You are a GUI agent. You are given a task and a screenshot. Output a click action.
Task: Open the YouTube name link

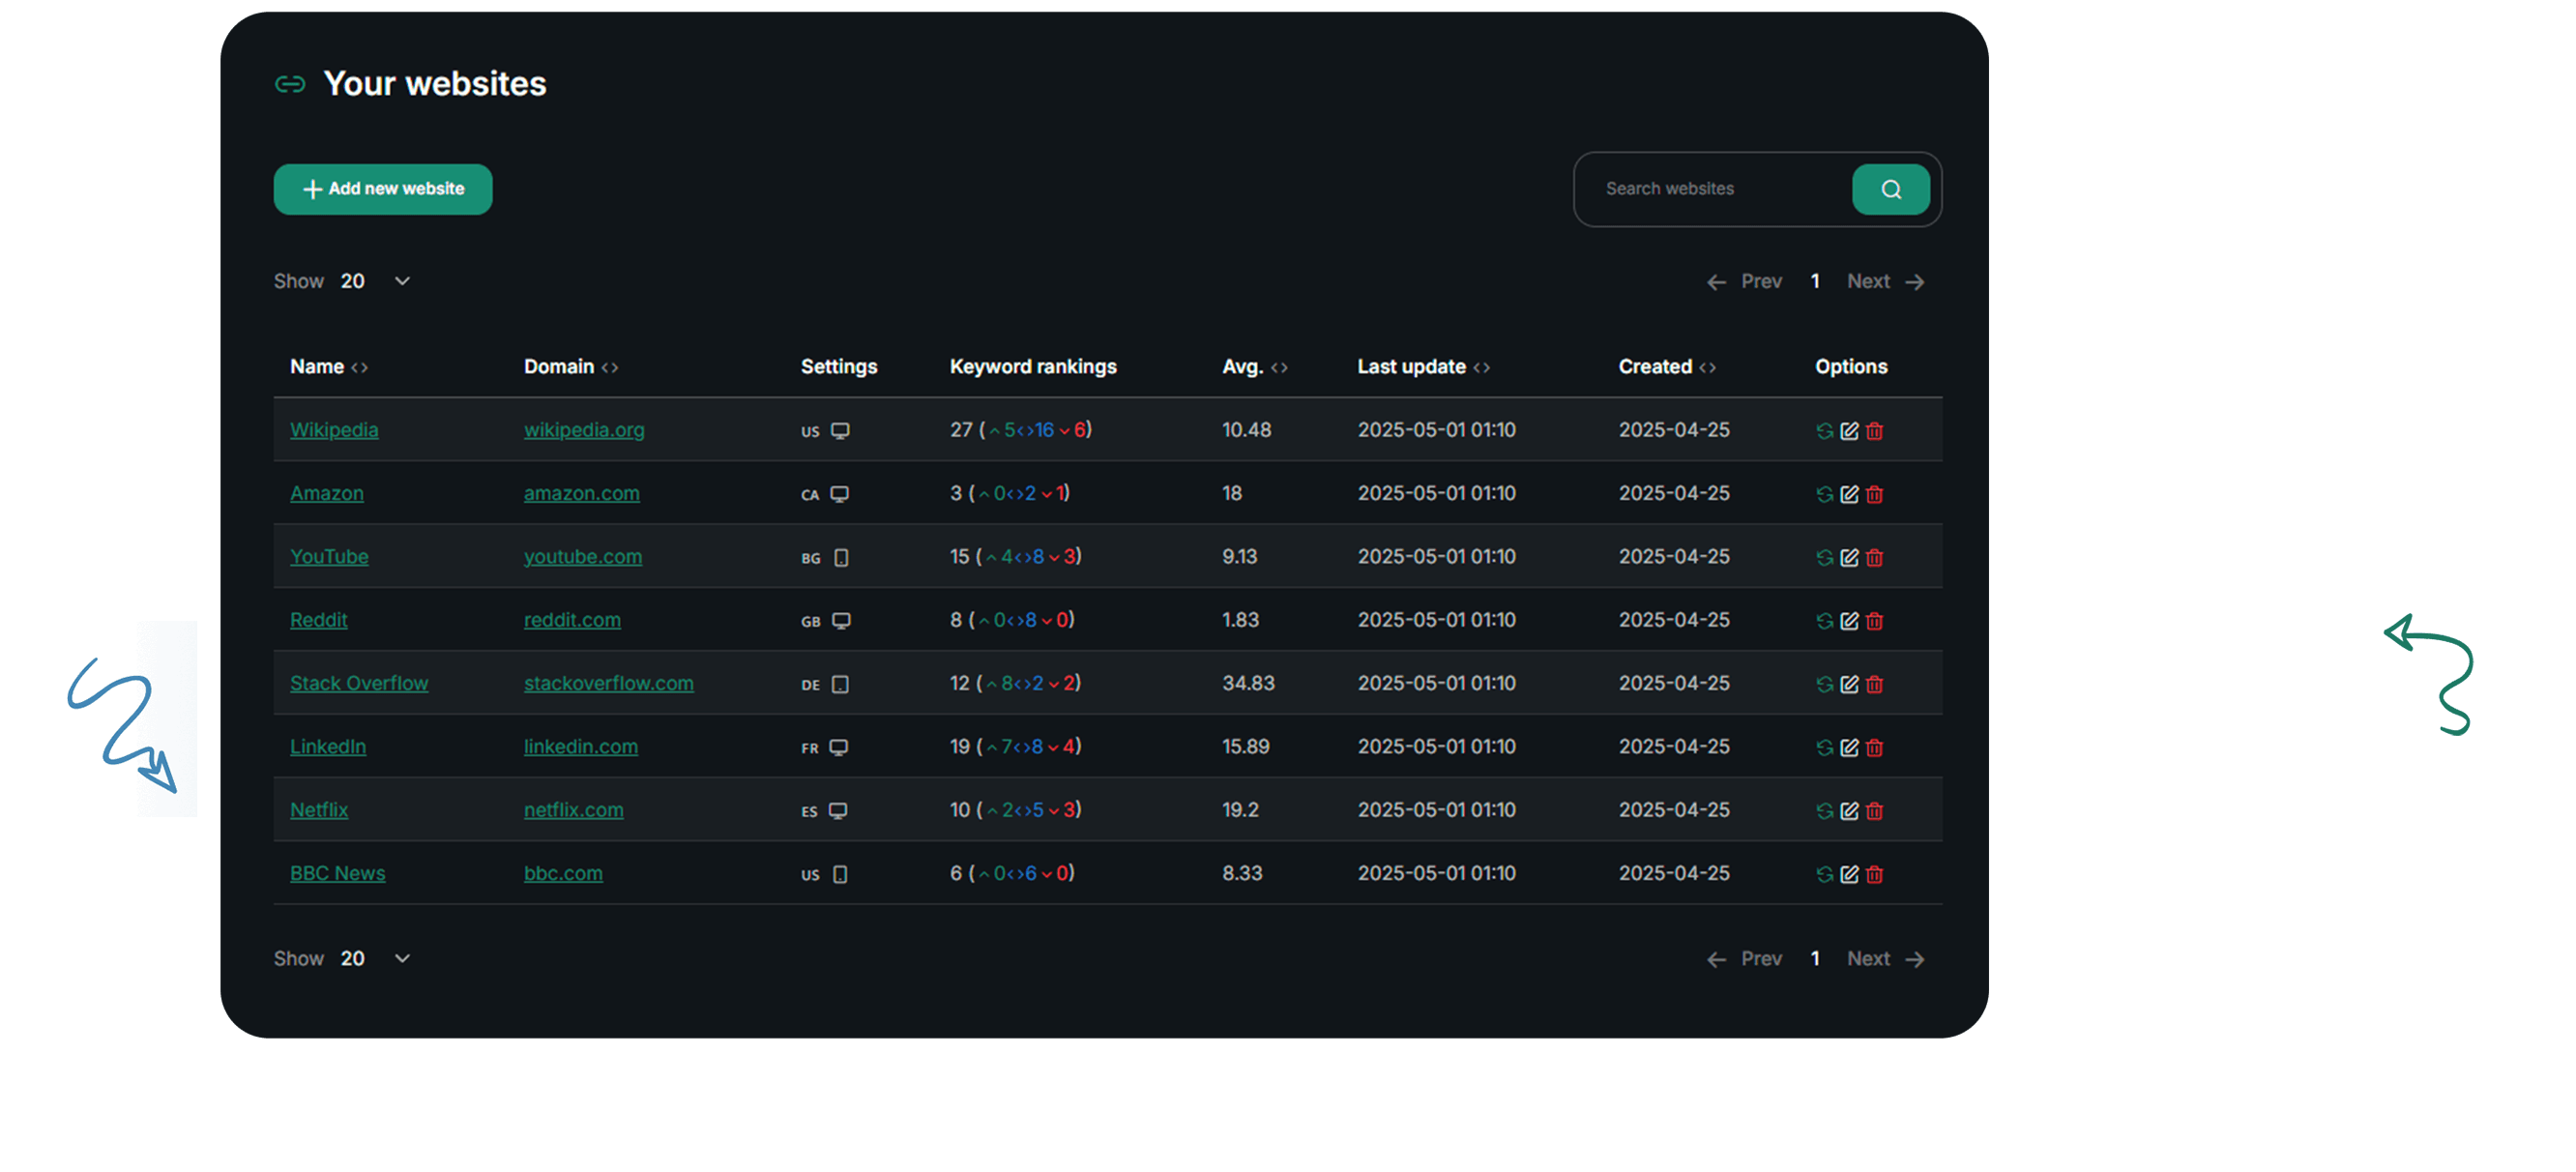(x=329, y=557)
